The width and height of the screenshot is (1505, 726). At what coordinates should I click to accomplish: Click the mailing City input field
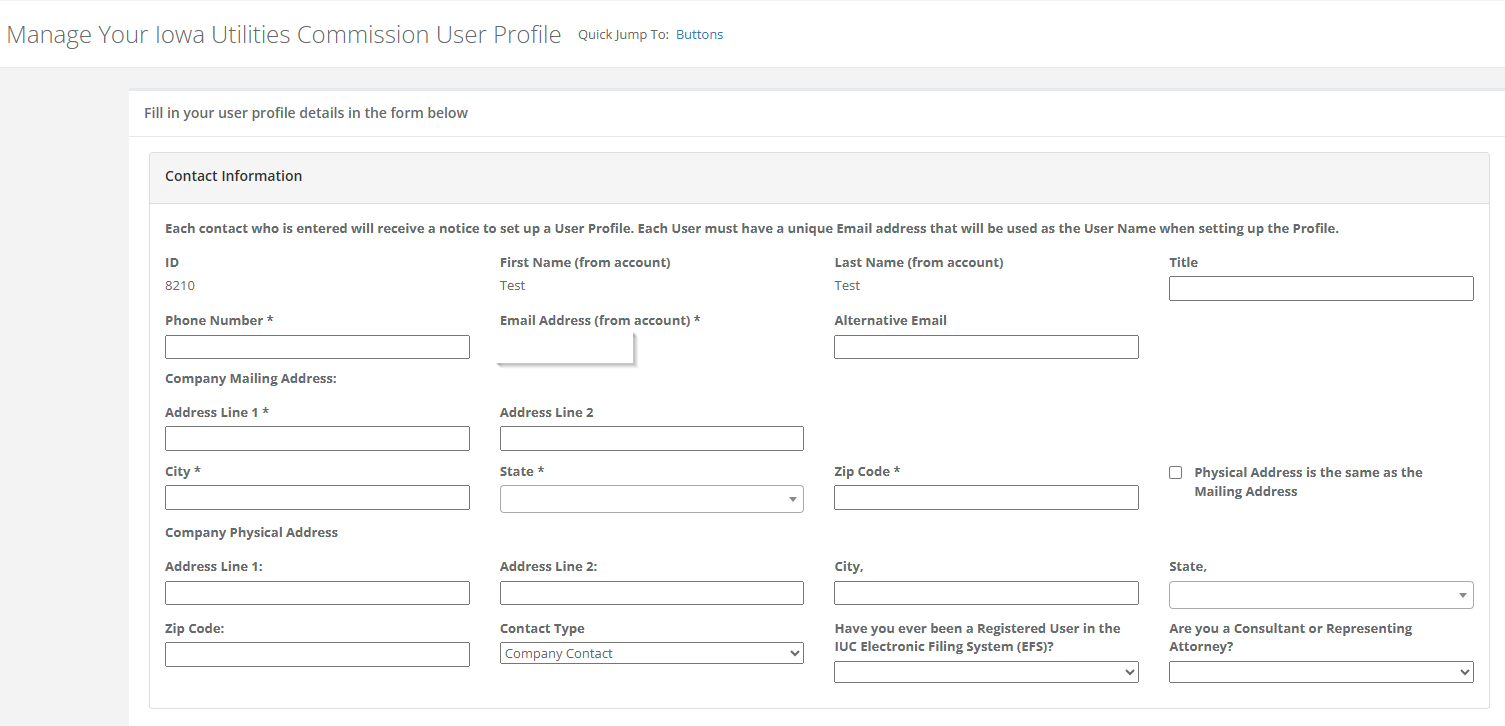pyautogui.click(x=317, y=498)
